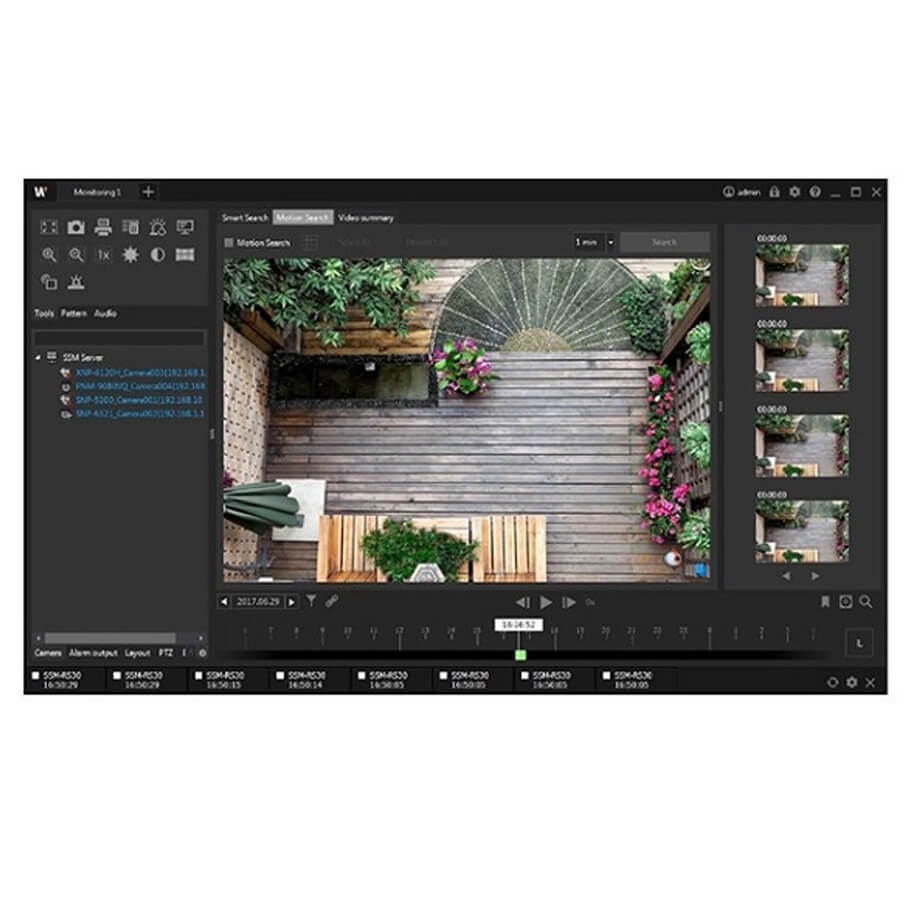Enable the Motion Search checkbox
Image resolution: width=910 pixels, height=910 pixels.
point(229,242)
